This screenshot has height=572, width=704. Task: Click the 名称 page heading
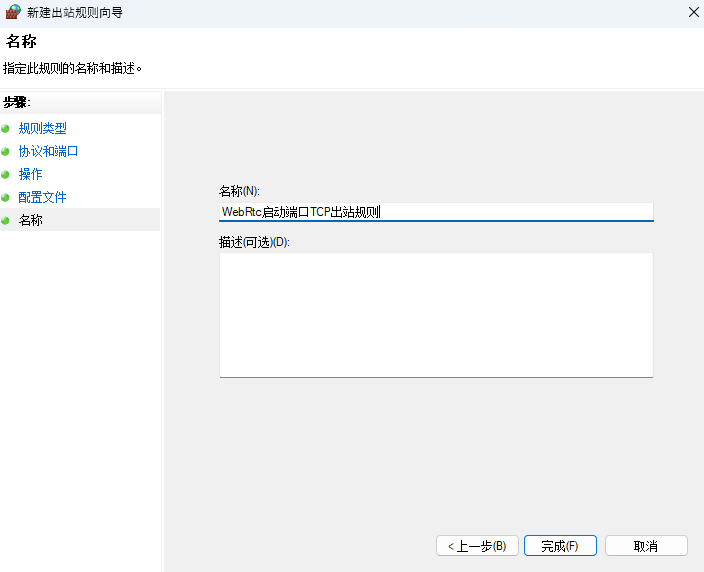click(x=21, y=41)
